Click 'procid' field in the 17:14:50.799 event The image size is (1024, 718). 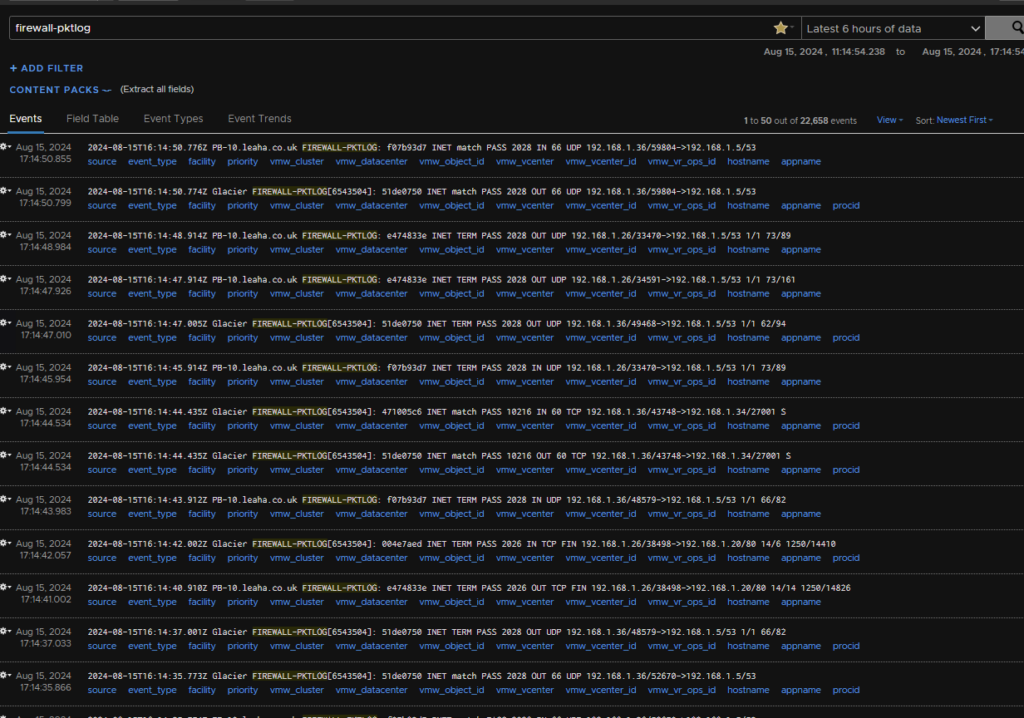[846, 205]
